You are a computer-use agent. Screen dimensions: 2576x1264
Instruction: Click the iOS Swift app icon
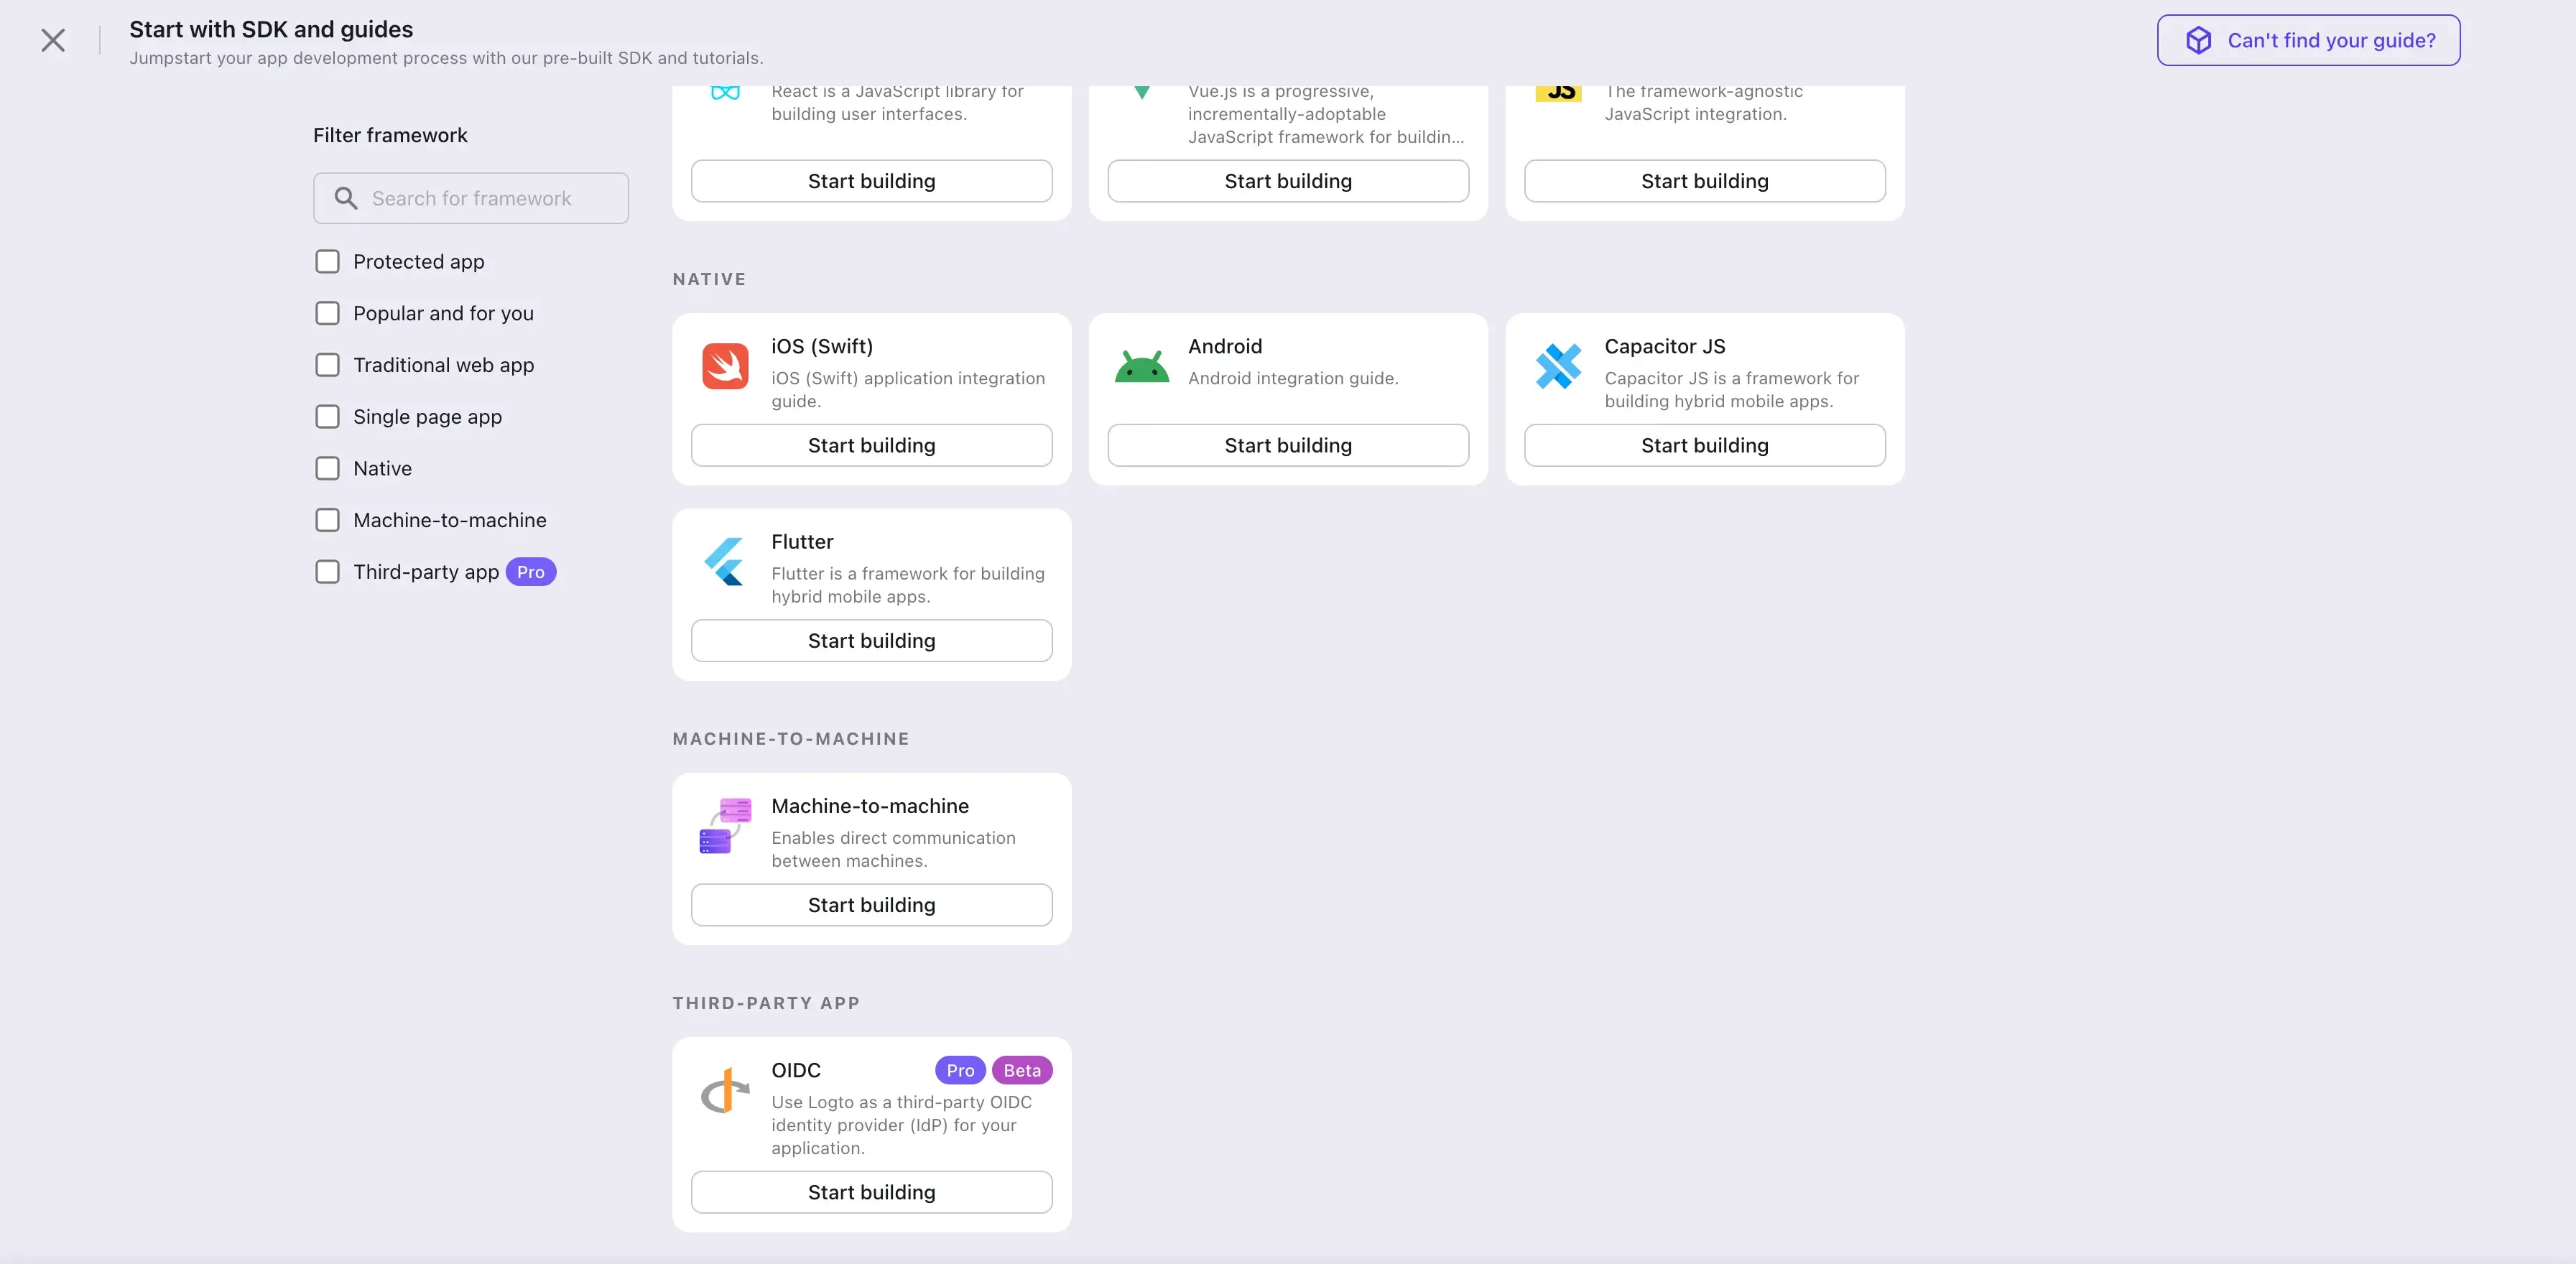coord(725,361)
